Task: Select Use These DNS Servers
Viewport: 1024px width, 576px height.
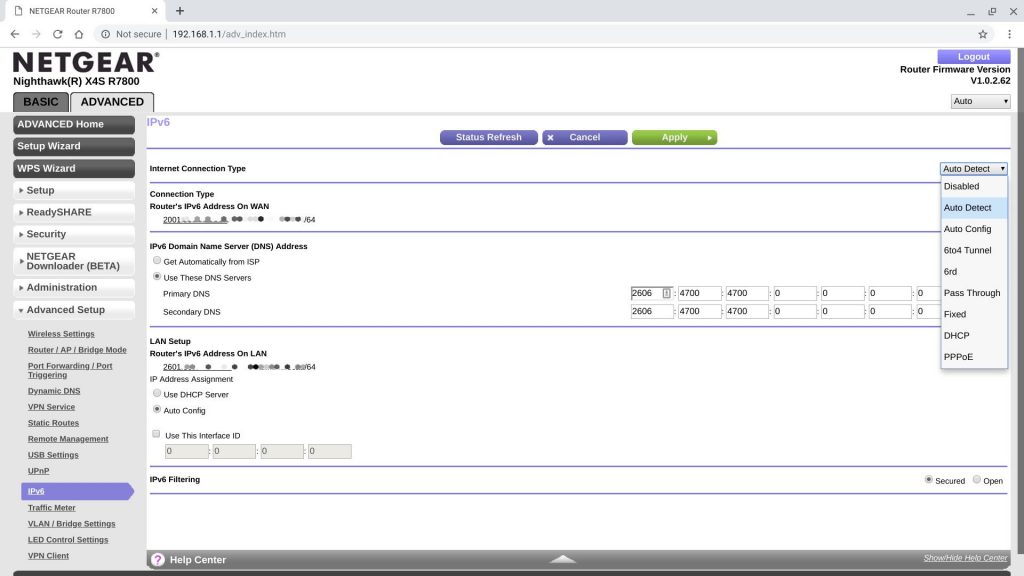Action: (x=157, y=277)
